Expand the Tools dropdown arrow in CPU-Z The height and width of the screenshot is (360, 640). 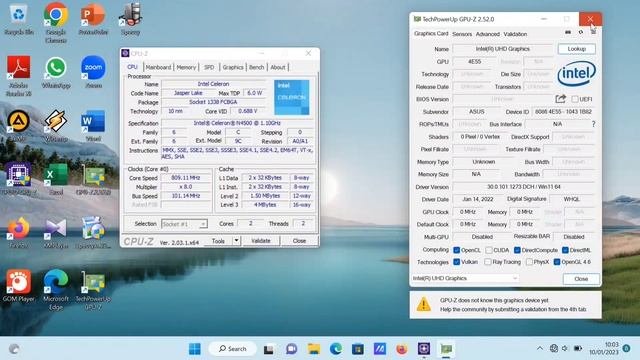pos(236,241)
